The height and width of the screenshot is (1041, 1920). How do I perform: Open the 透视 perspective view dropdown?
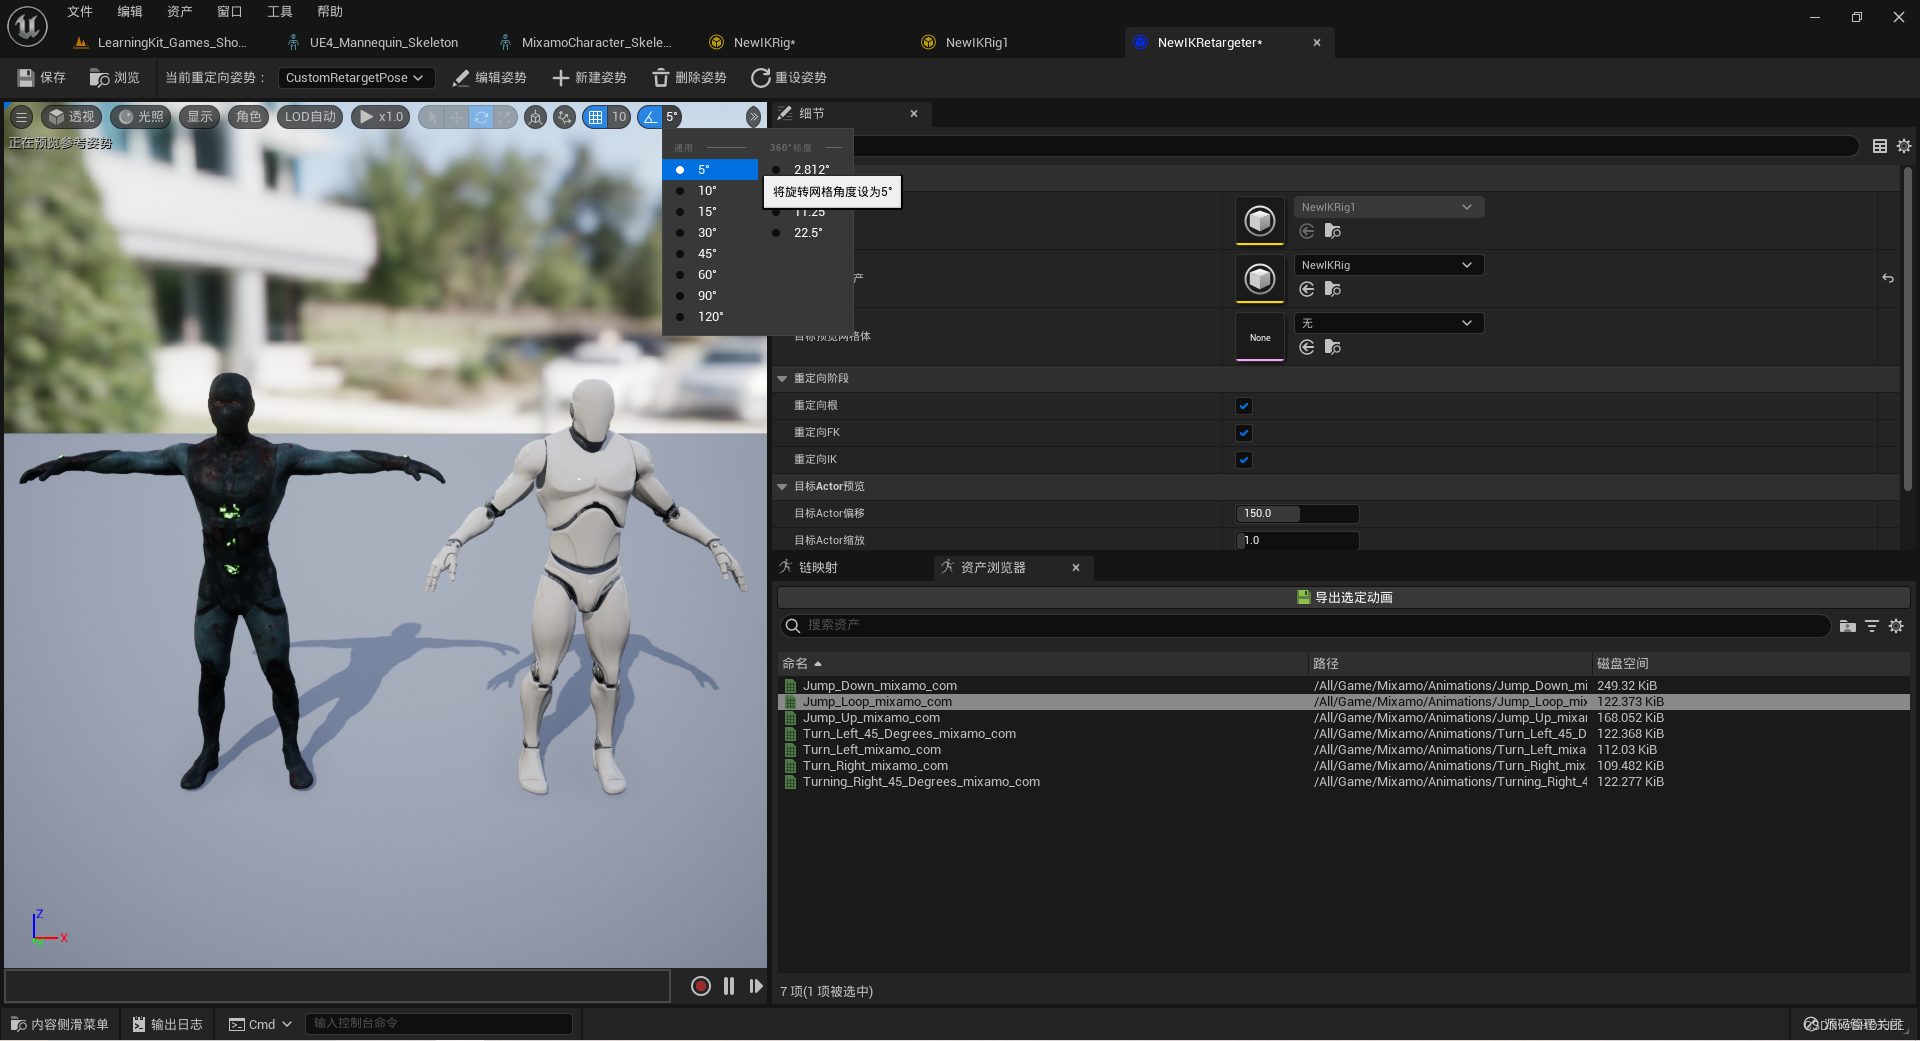point(71,117)
